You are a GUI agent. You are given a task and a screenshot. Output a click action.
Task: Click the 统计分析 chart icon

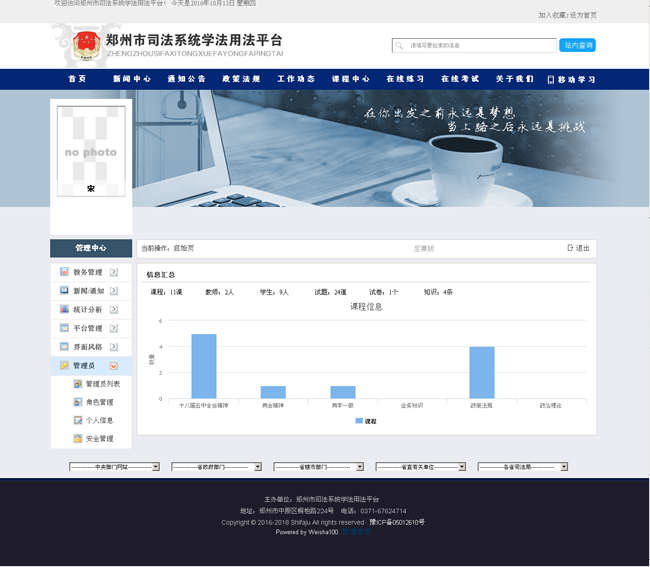click(64, 309)
